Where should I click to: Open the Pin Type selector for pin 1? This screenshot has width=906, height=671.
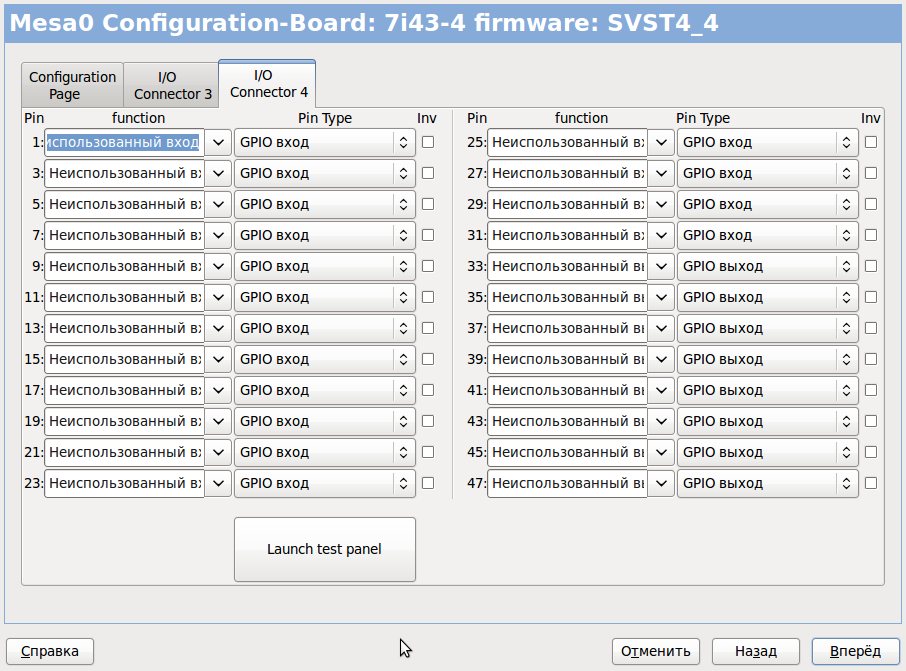click(325, 142)
